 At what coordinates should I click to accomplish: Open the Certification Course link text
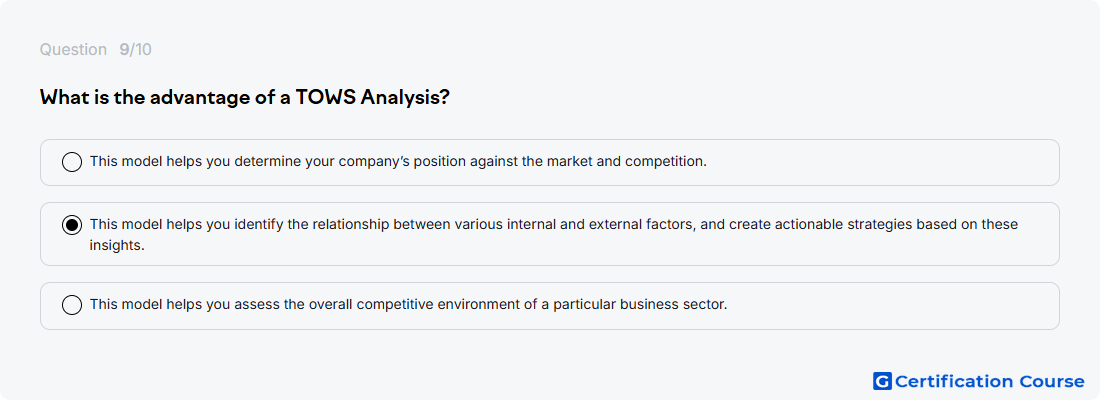[989, 381]
